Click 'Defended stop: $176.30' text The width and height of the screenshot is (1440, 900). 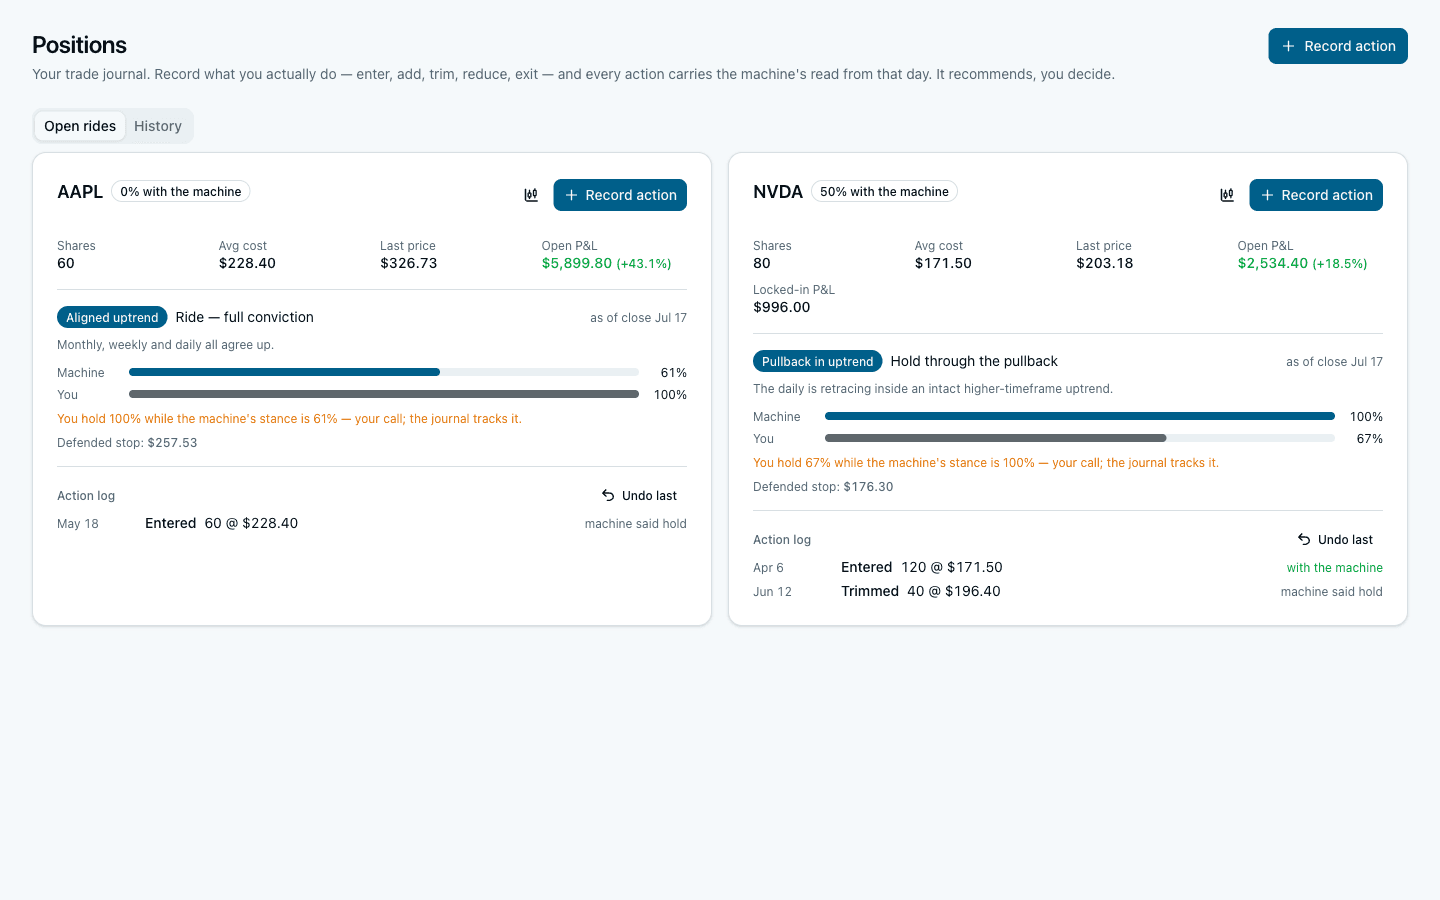pyautogui.click(x=823, y=487)
